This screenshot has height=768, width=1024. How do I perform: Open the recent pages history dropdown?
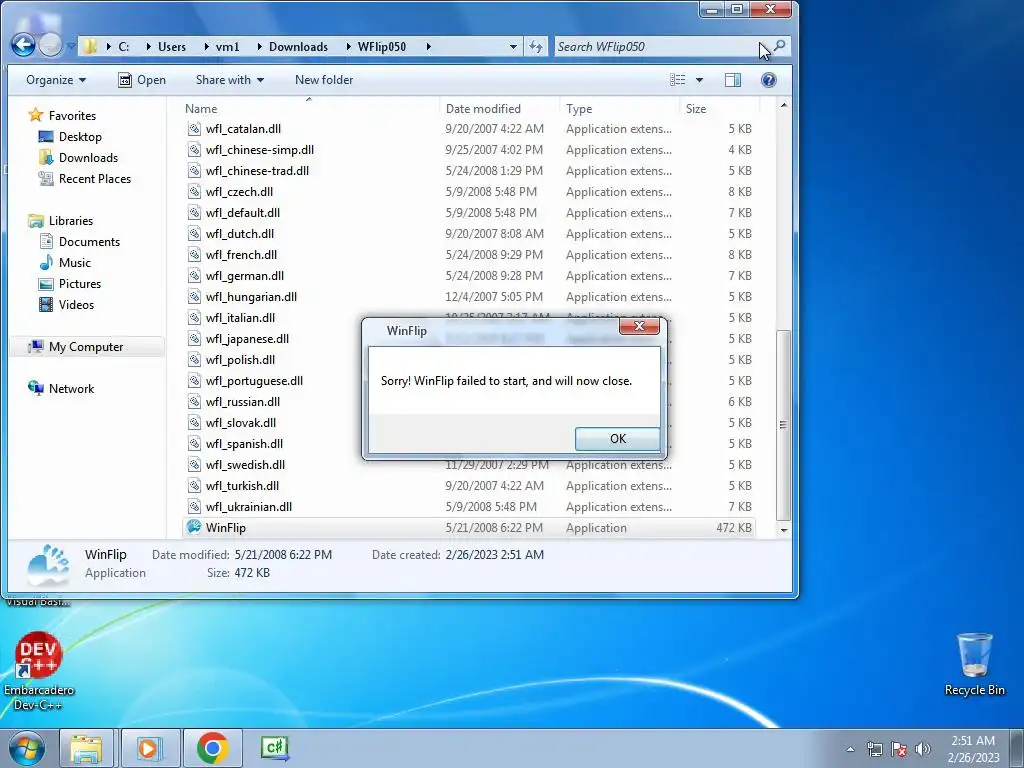[x=71, y=47]
